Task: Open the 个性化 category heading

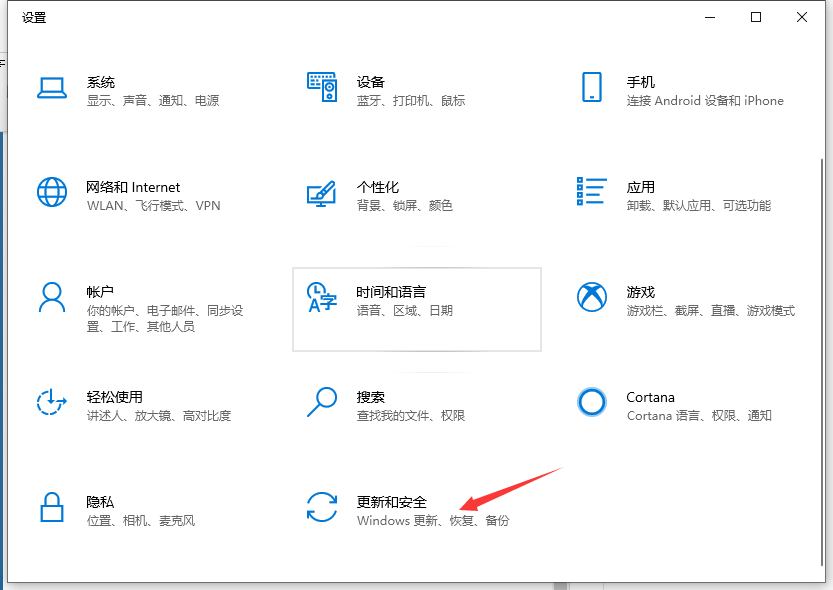Action: pos(378,187)
